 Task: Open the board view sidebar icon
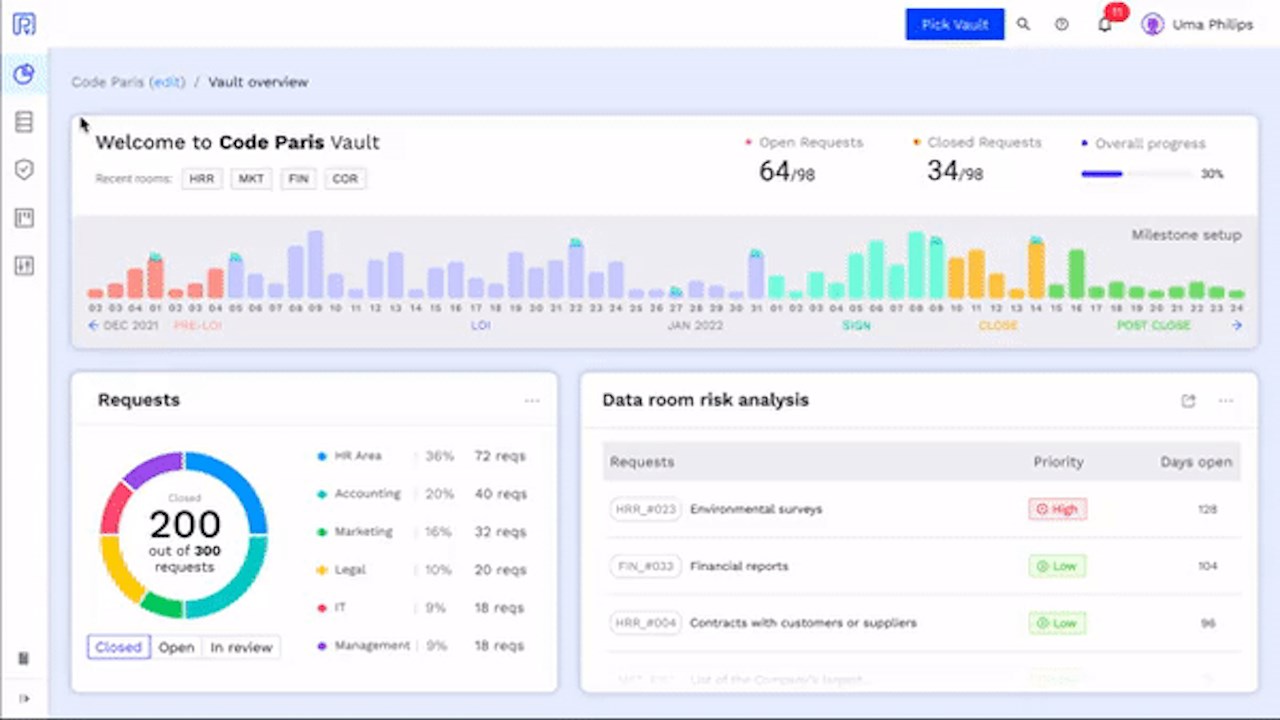coord(24,218)
